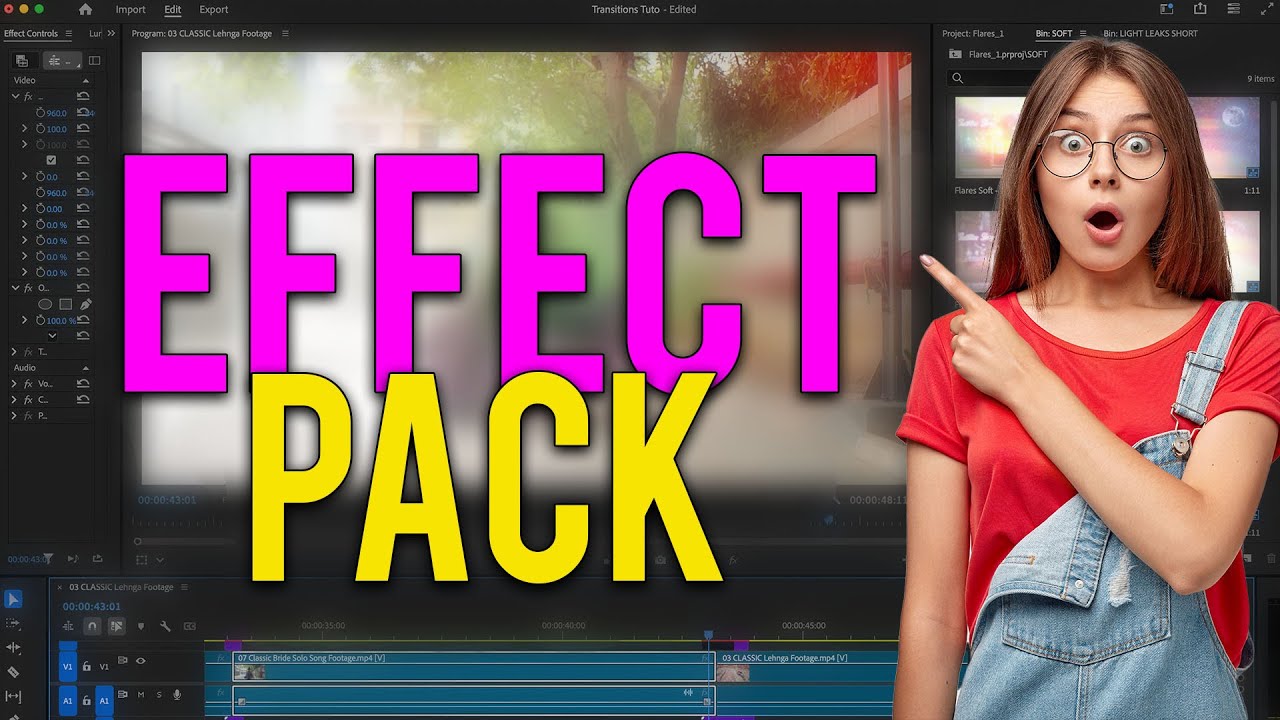The width and height of the screenshot is (1280, 720).
Task: Show hidden panel tabs overflow chevrons
Action: [x=111, y=33]
